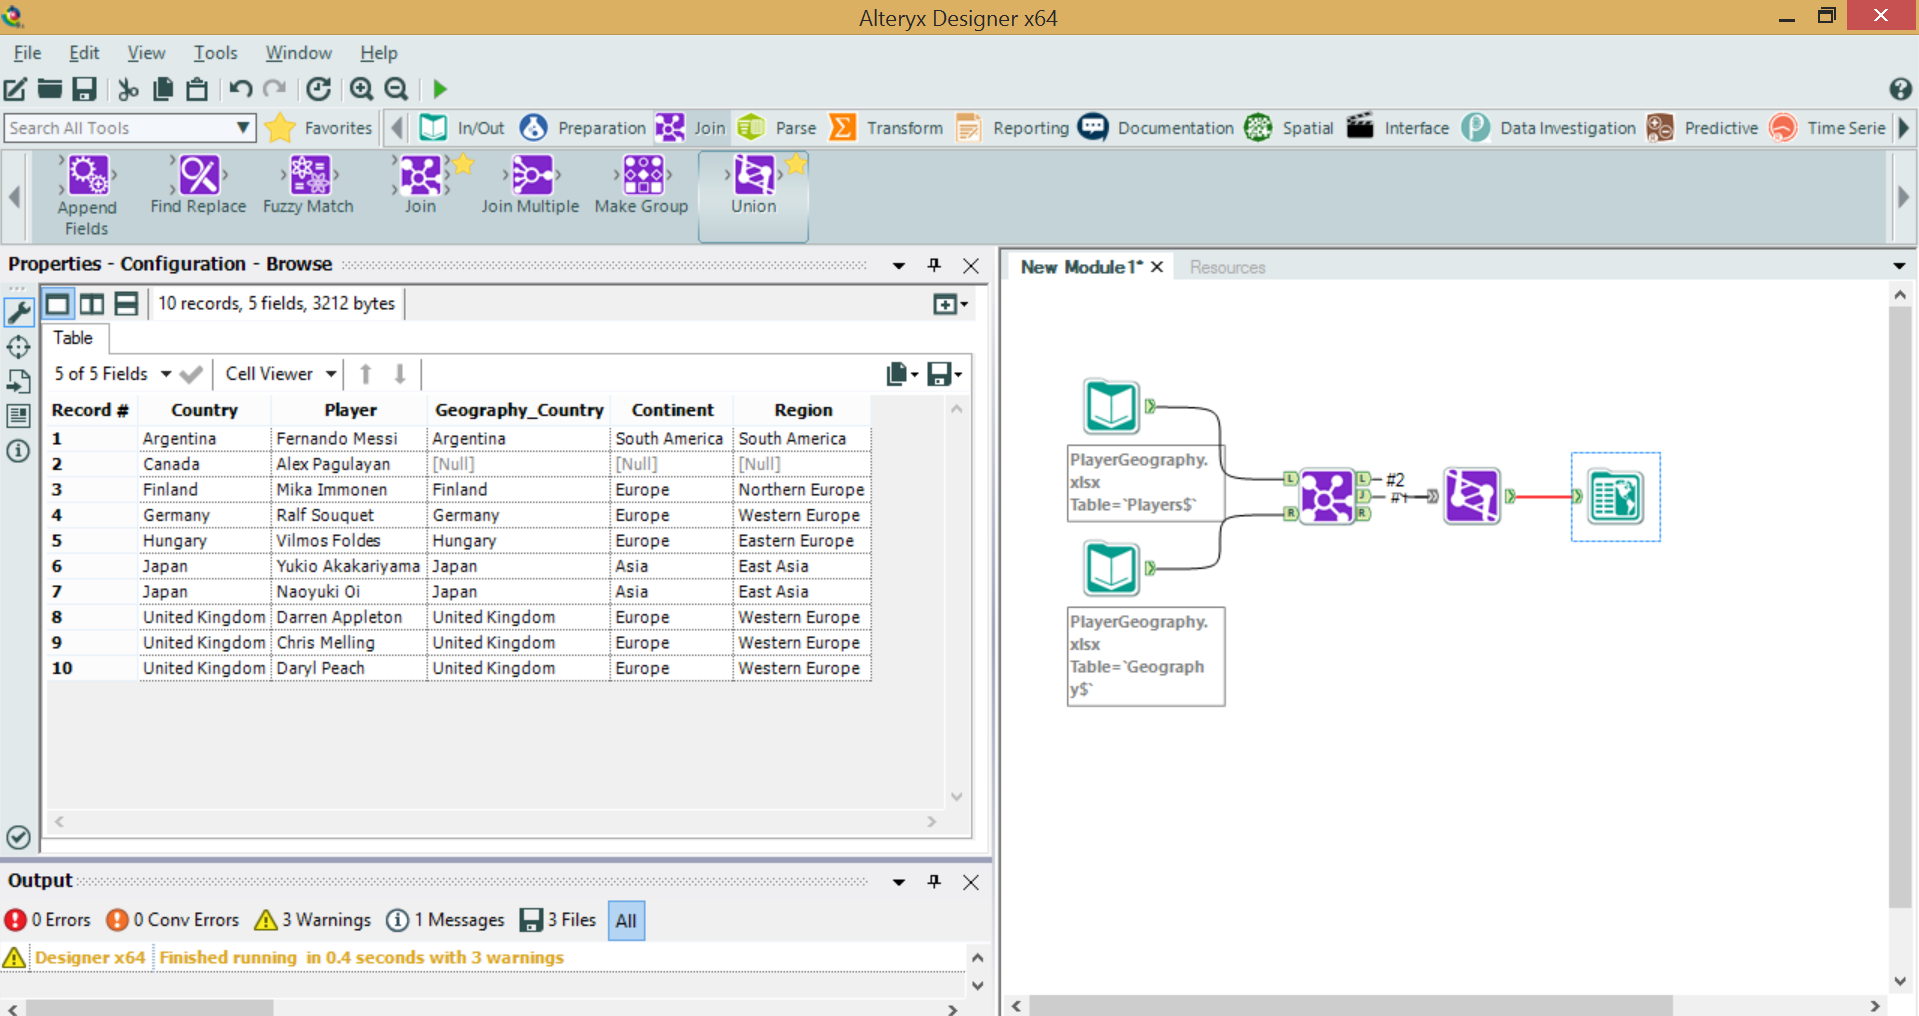
Task: Select the Browse tool node on canvas
Action: (1616, 497)
